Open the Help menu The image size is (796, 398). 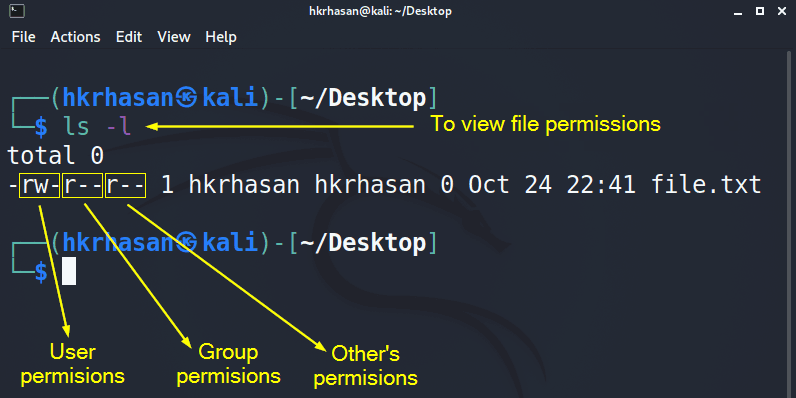221,37
